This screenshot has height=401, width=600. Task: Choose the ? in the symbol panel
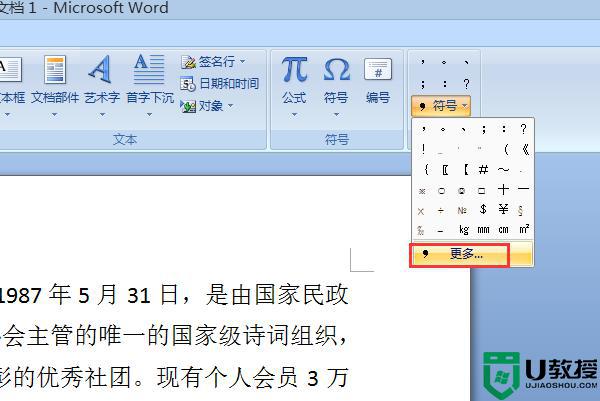[523, 129]
